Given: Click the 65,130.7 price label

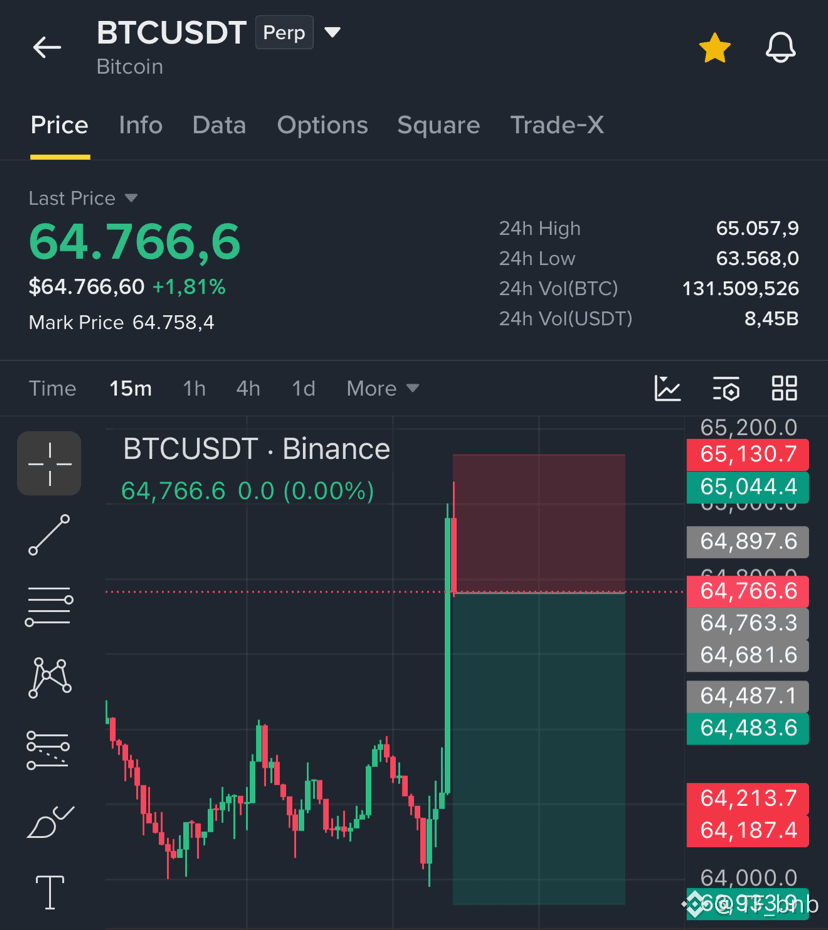Looking at the screenshot, I should point(747,454).
